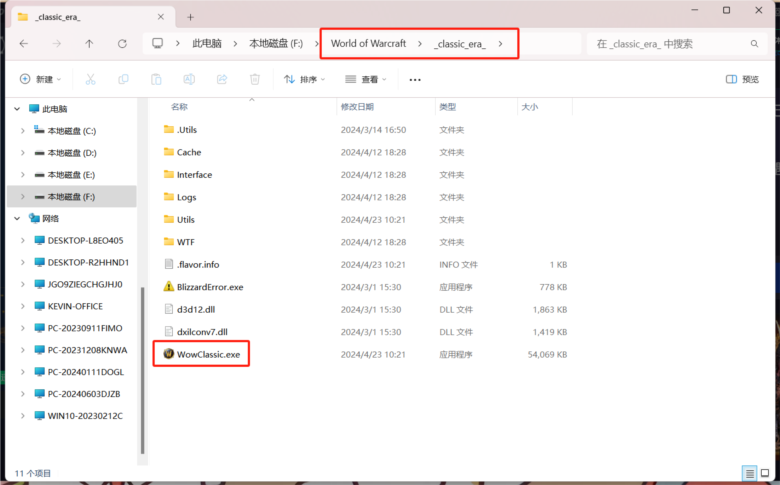Sort by 类型 column header

(448, 106)
